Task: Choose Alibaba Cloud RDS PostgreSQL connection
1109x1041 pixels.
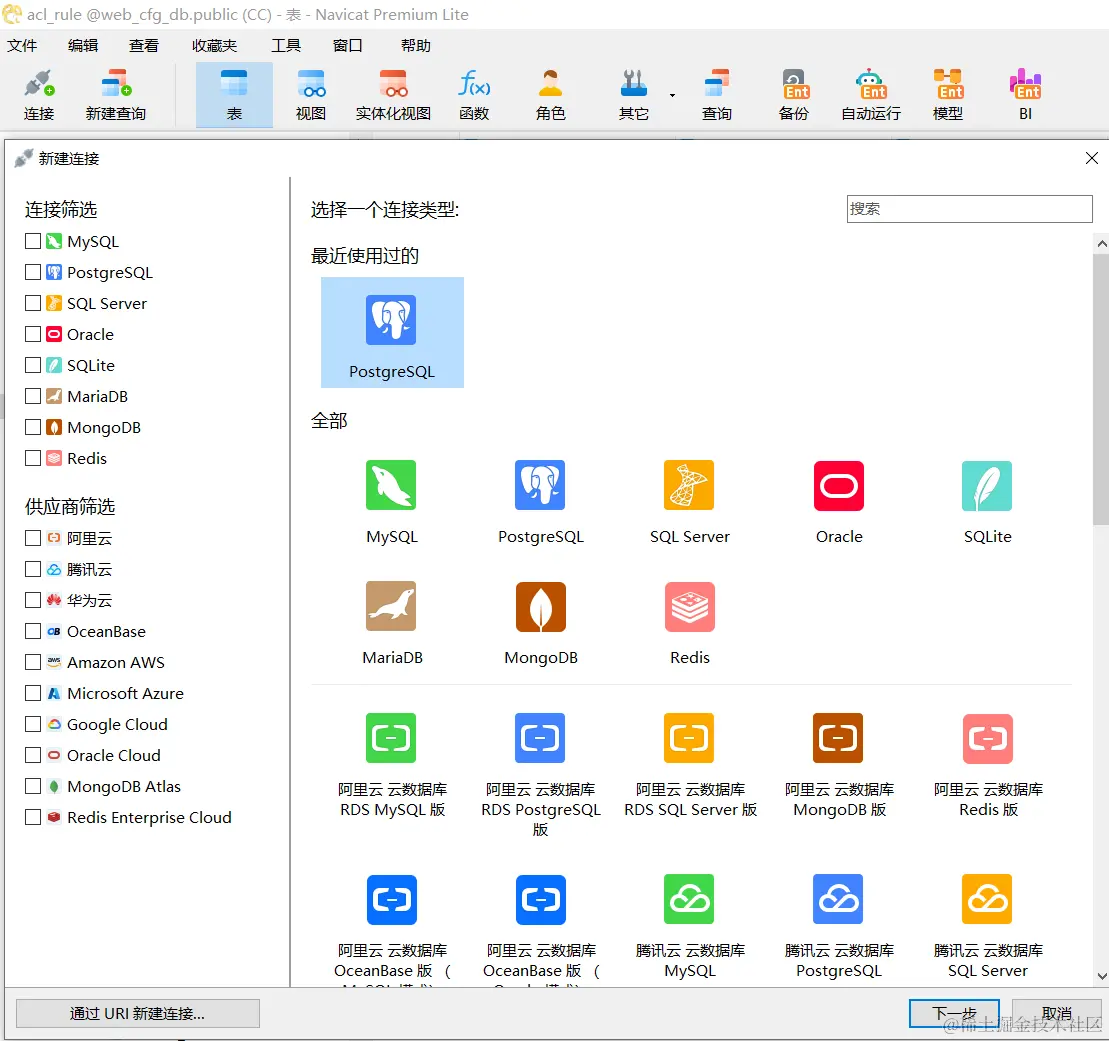Action: [x=540, y=775]
